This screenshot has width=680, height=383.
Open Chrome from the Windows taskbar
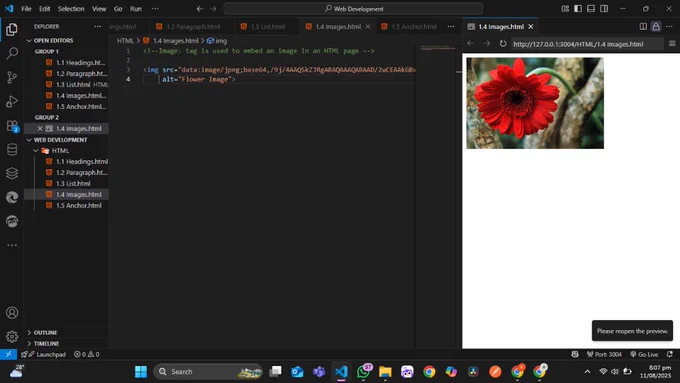click(x=429, y=372)
